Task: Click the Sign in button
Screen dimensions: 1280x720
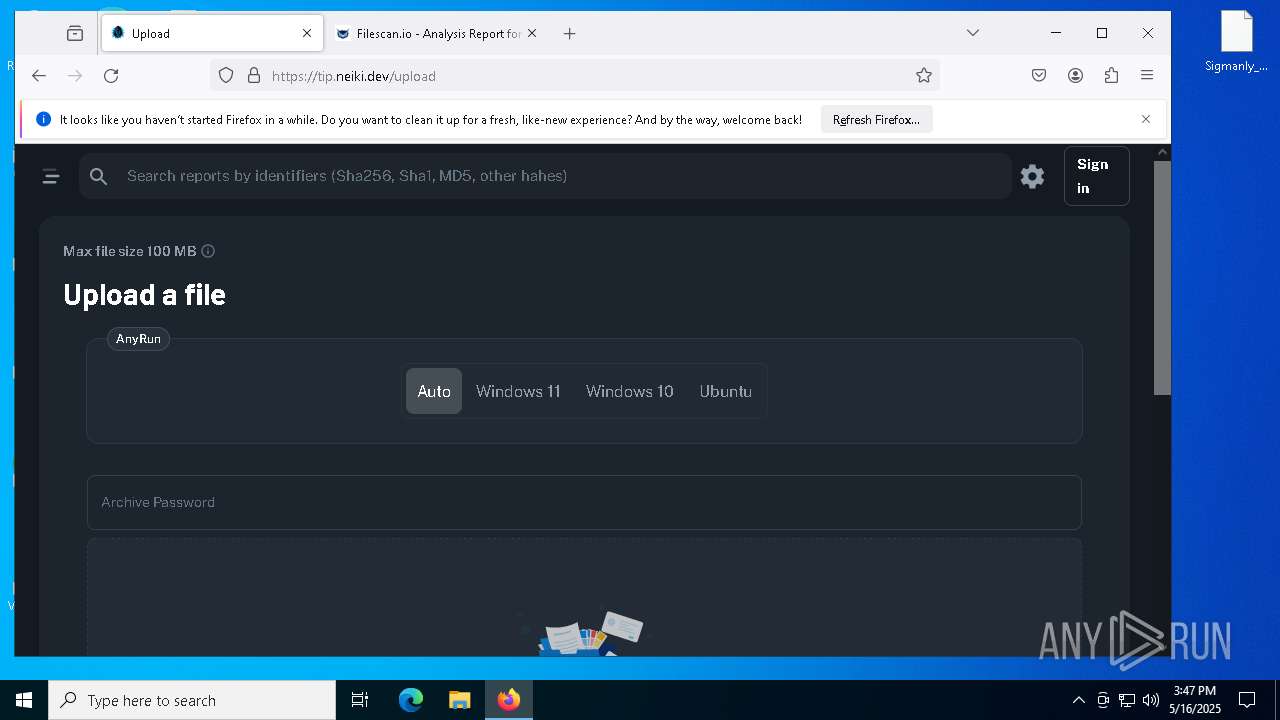Action: coord(1096,176)
